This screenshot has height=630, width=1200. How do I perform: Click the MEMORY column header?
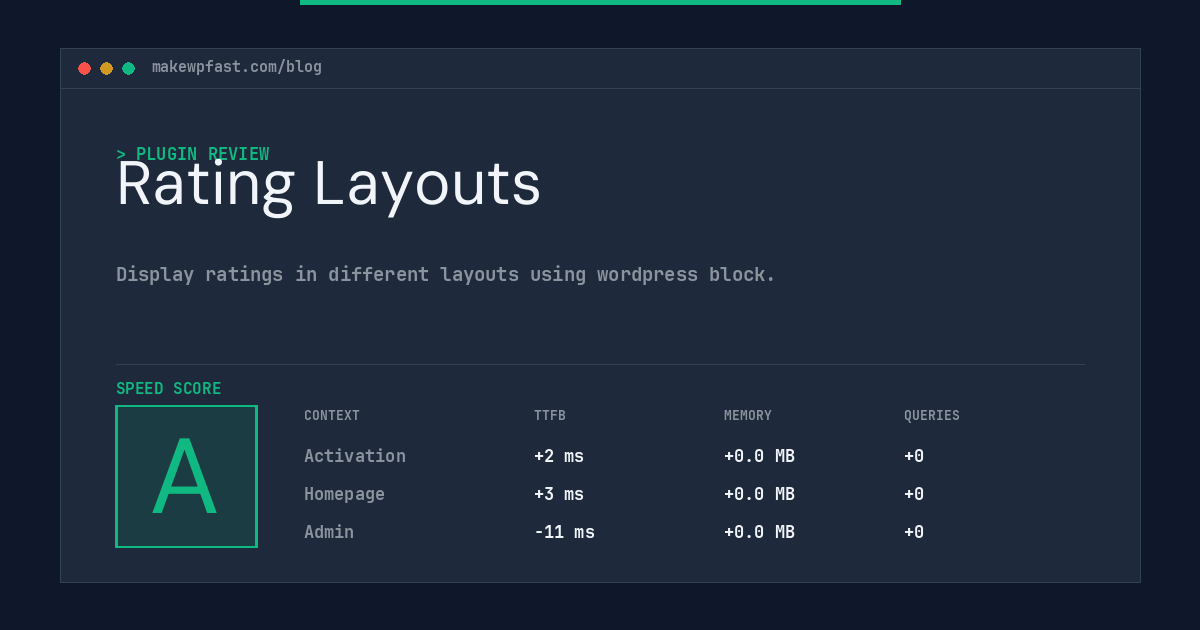pyautogui.click(x=748, y=416)
